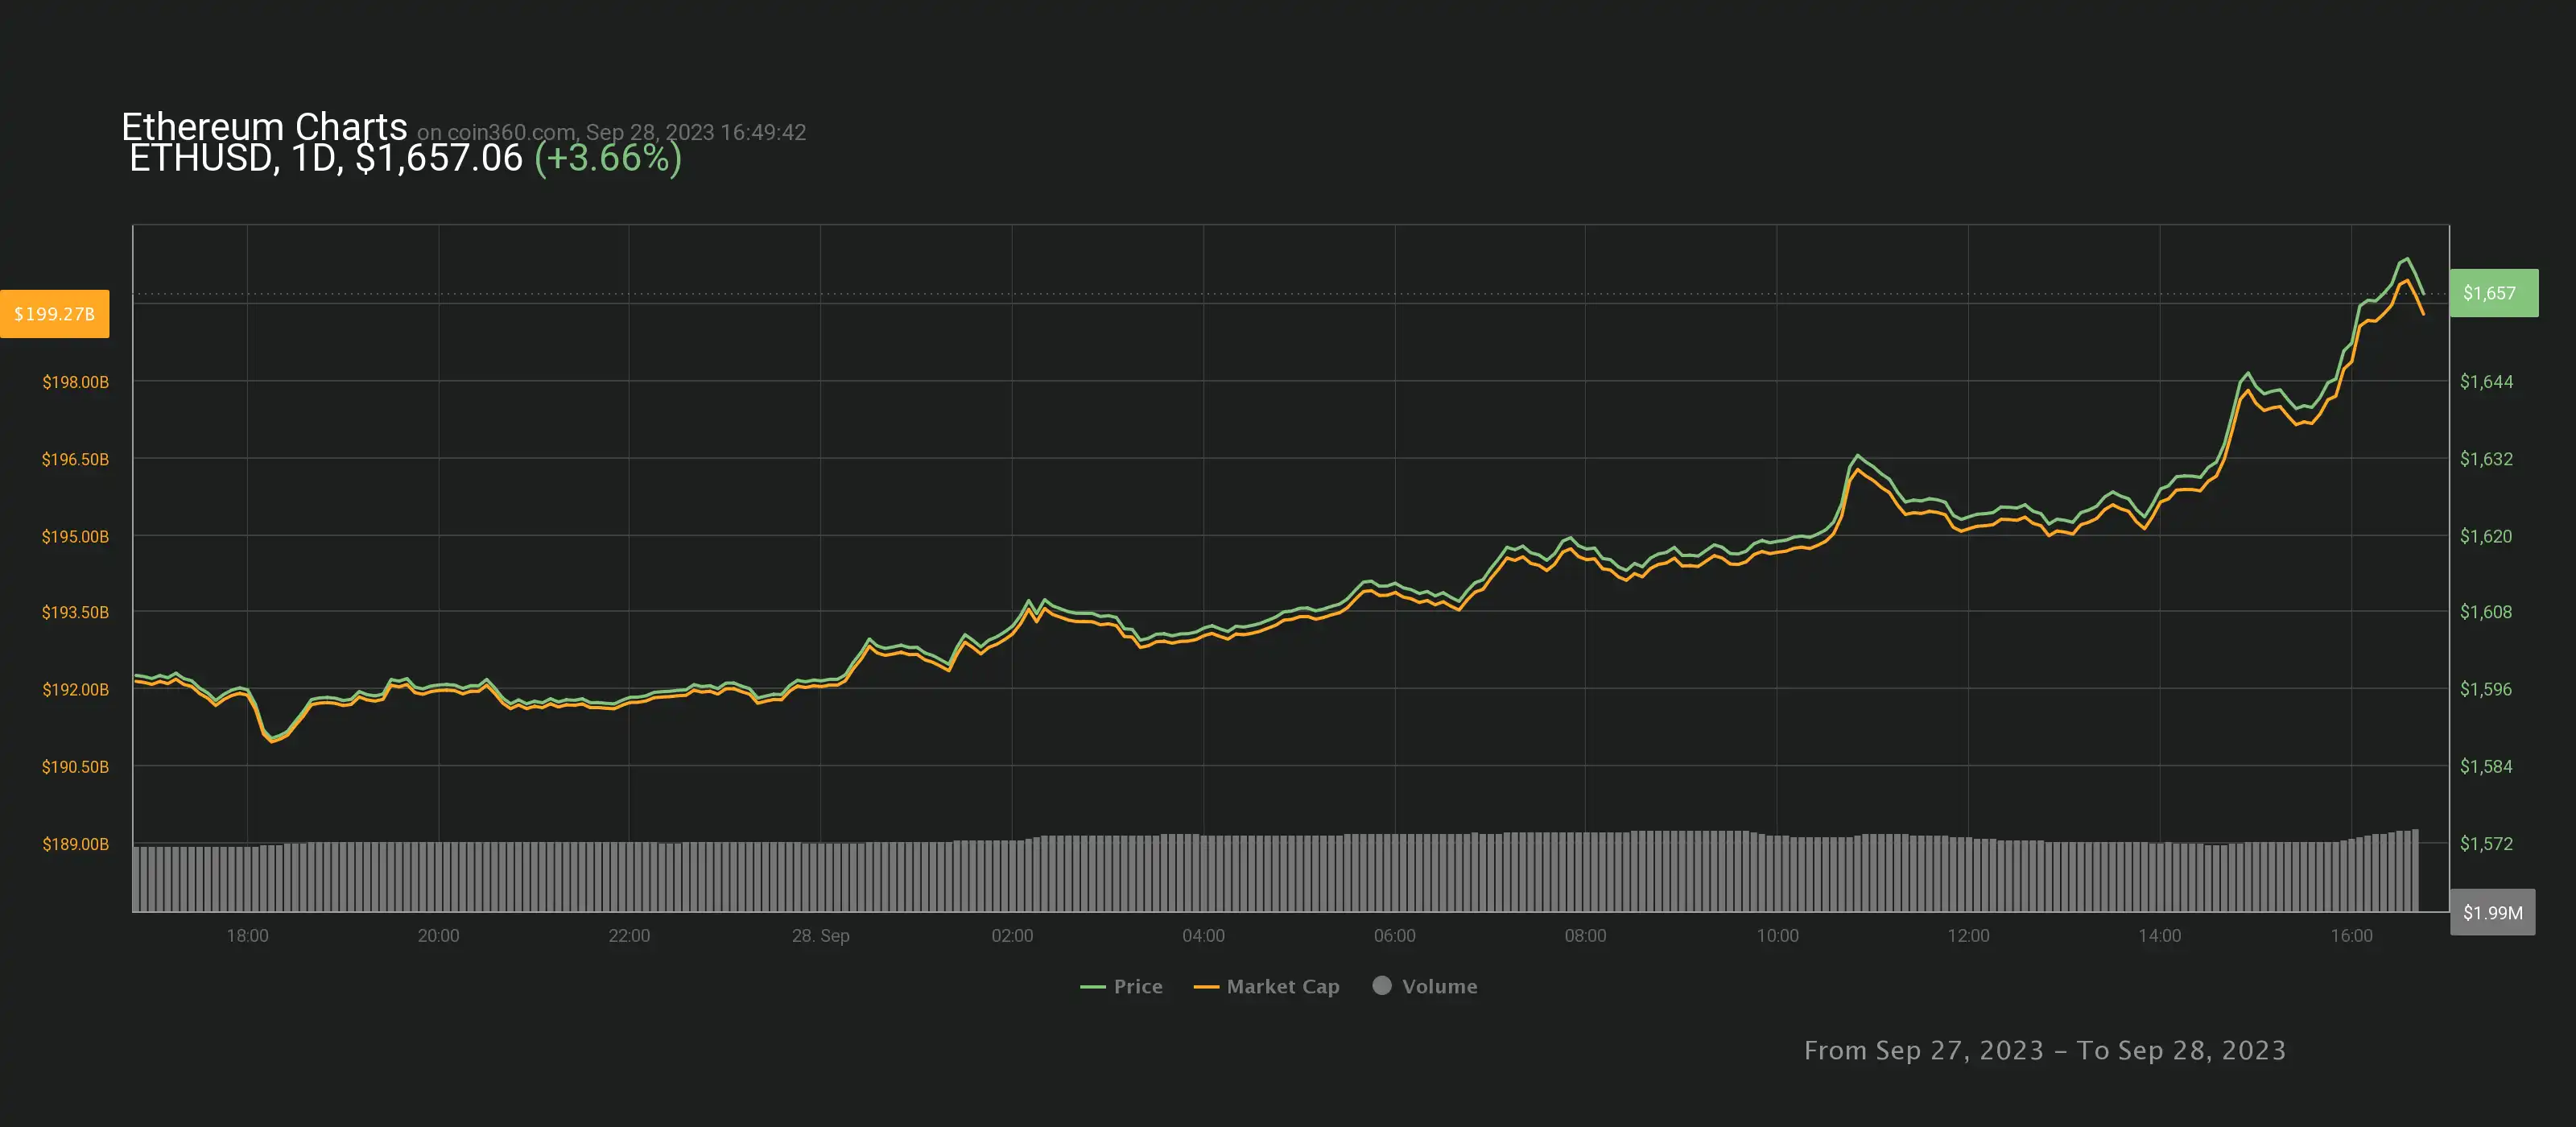Toggle the Volume legend item
The image size is (2576, 1127).
click(1425, 986)
